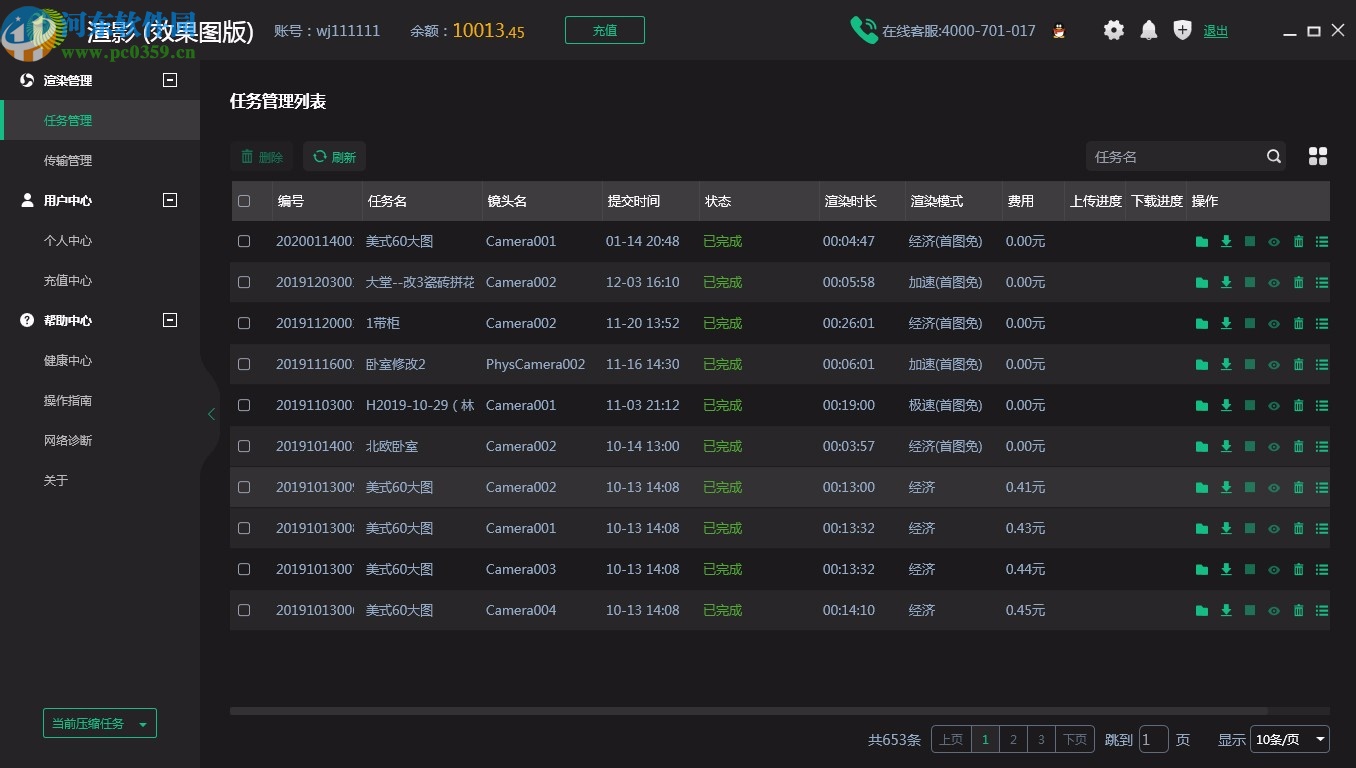
Task: Open notifications bell icon
Action: click(x=1149, y=31)
